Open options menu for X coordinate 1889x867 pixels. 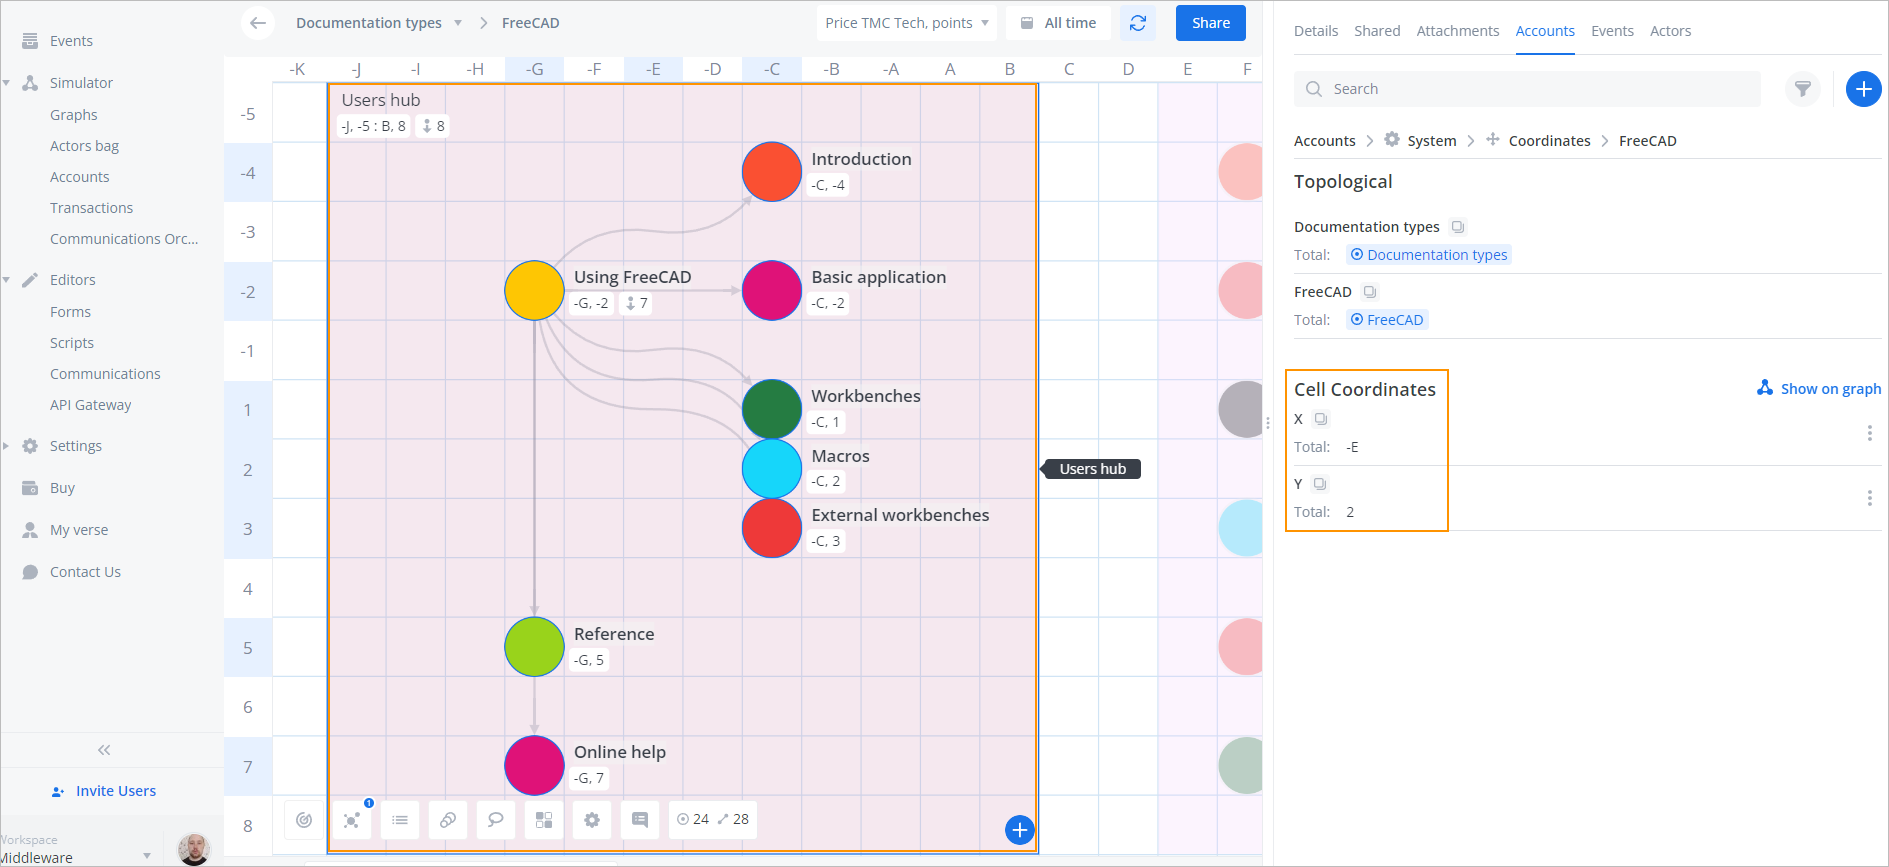tap(1869, 433)
